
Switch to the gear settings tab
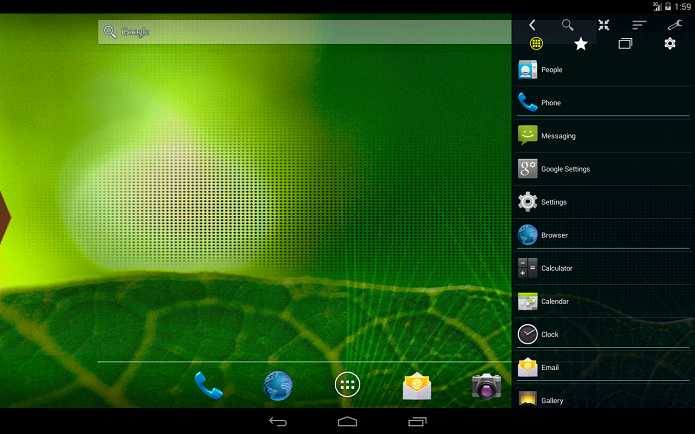[x=670, y=43]
